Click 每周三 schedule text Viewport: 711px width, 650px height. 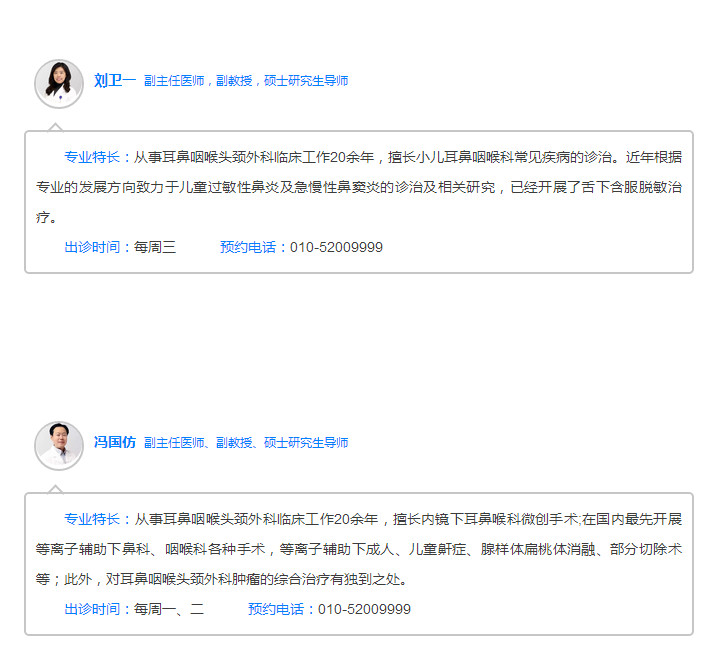click(x=155, y=247)
